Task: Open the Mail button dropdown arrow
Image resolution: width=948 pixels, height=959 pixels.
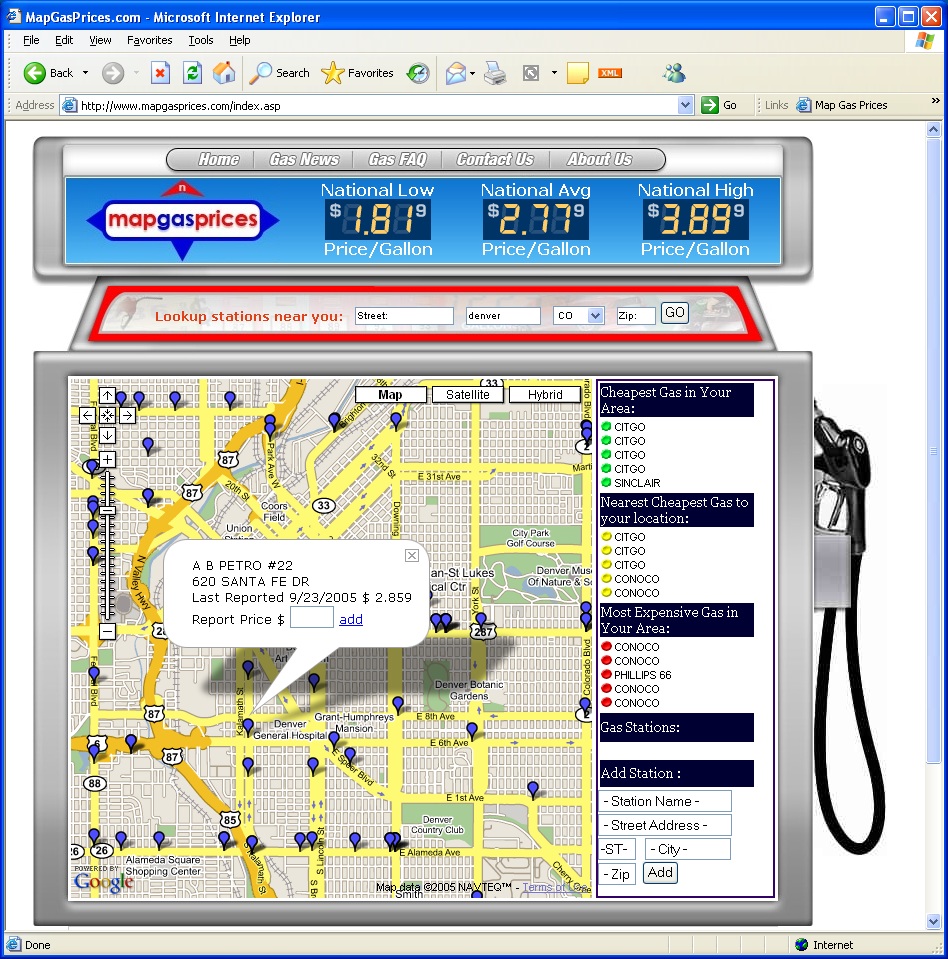Action: 473,73
